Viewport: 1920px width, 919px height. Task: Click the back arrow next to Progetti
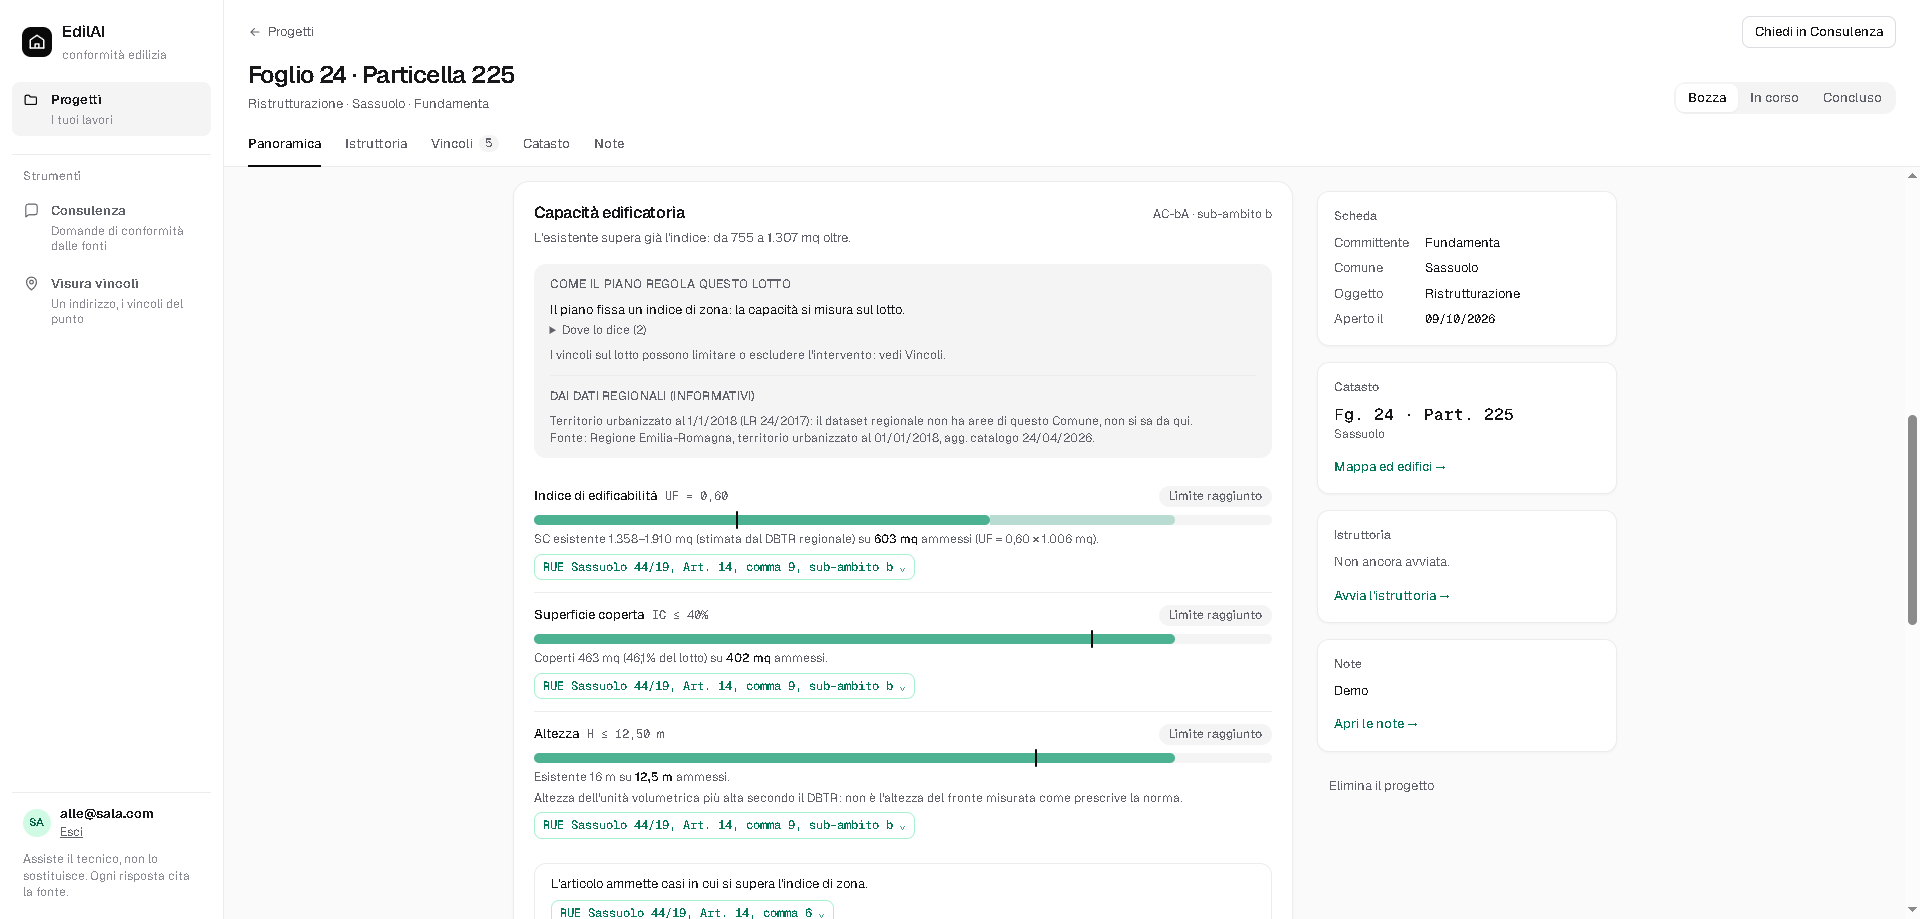pos(255,32)
